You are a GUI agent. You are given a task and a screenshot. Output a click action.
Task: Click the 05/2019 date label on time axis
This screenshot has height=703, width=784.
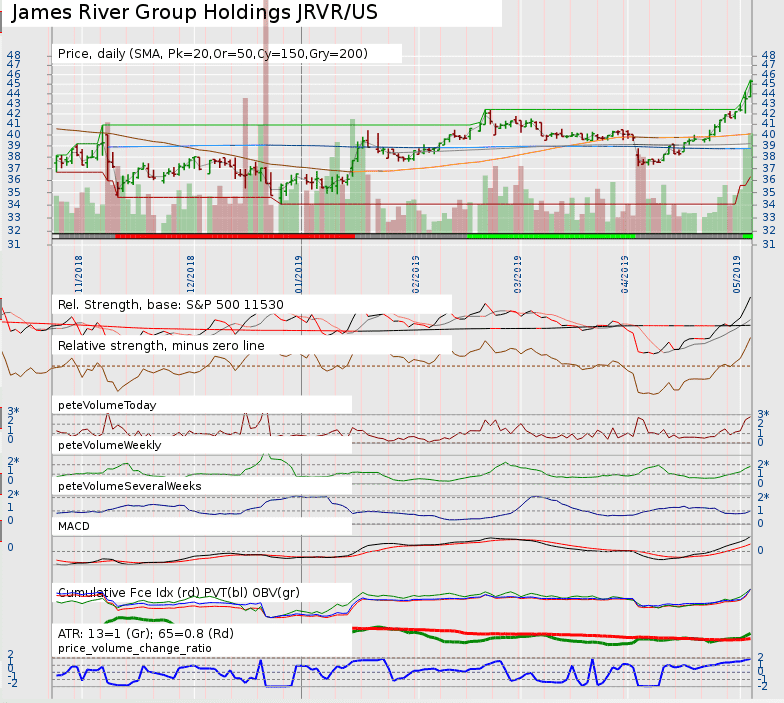point(737,274)
